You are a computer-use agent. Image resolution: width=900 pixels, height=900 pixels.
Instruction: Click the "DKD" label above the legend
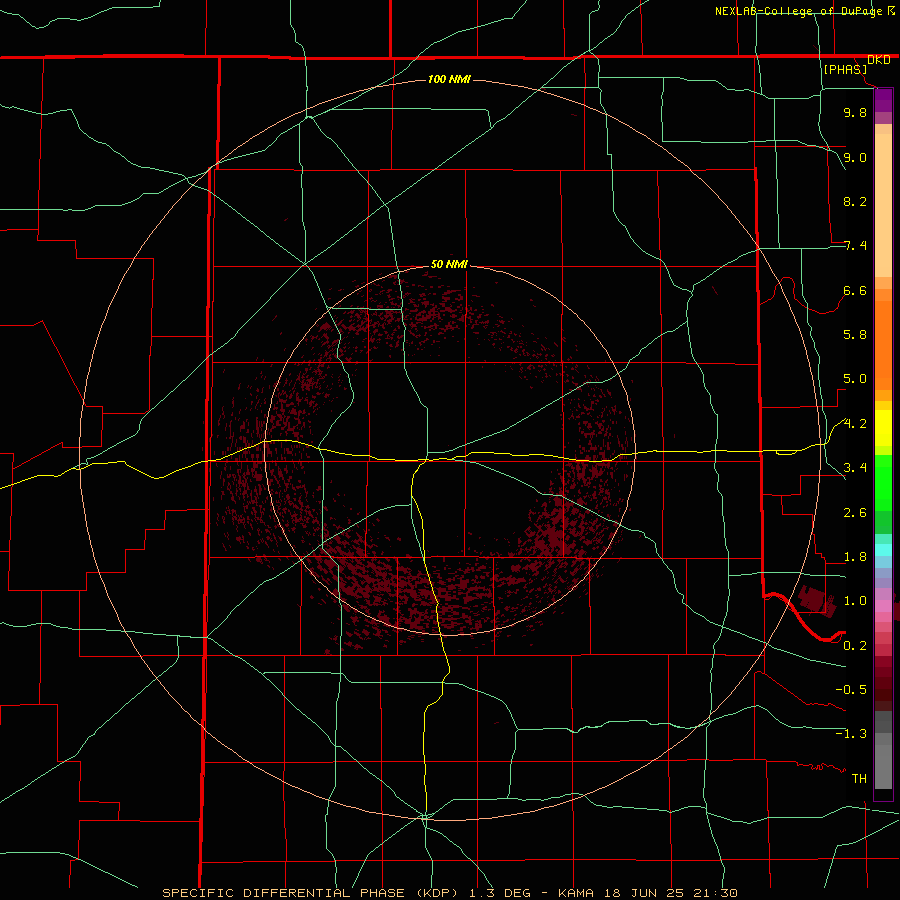pyautogui.click(x=879, y=60)
